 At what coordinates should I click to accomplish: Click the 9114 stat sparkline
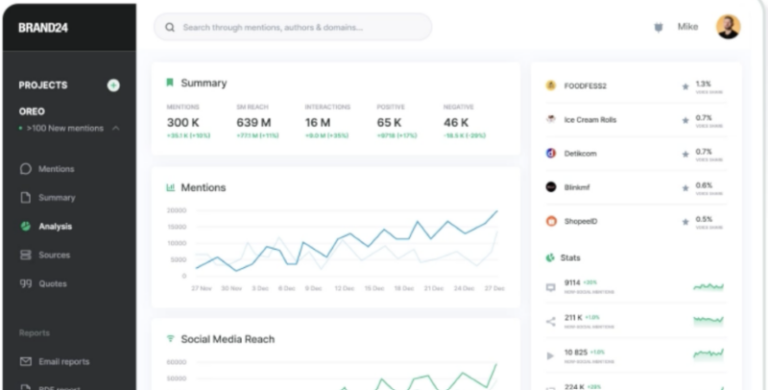point(708,287)
